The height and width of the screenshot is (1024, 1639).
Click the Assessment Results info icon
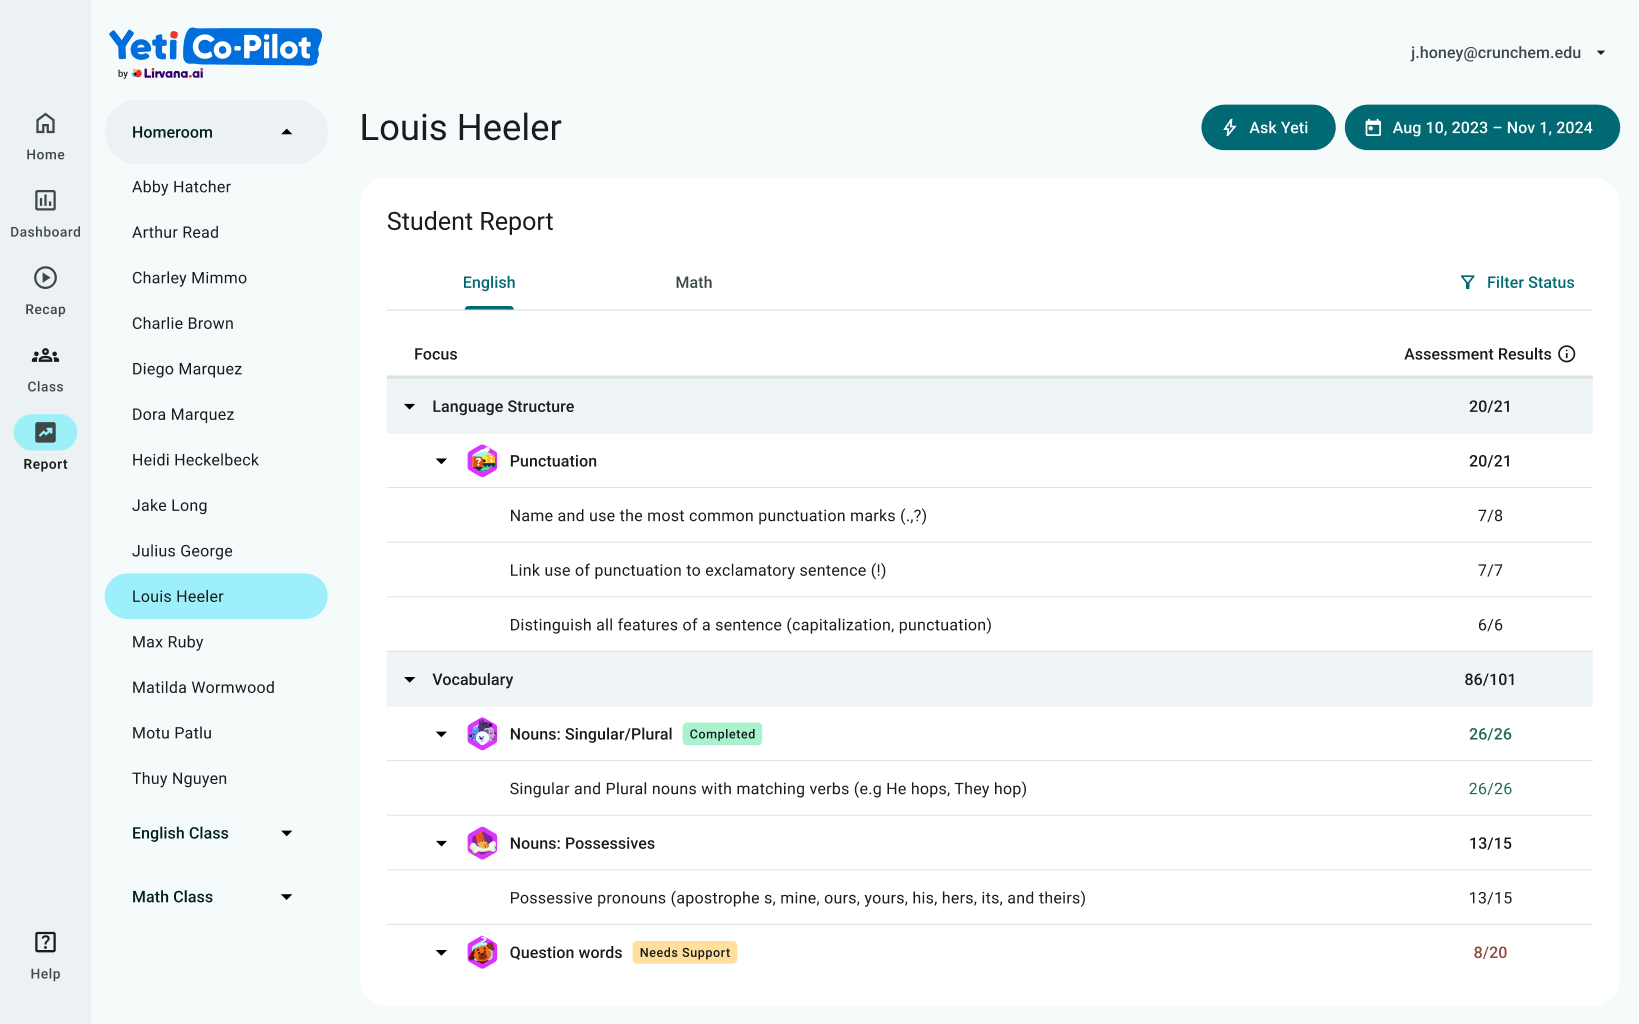[x=1567, y=354]
